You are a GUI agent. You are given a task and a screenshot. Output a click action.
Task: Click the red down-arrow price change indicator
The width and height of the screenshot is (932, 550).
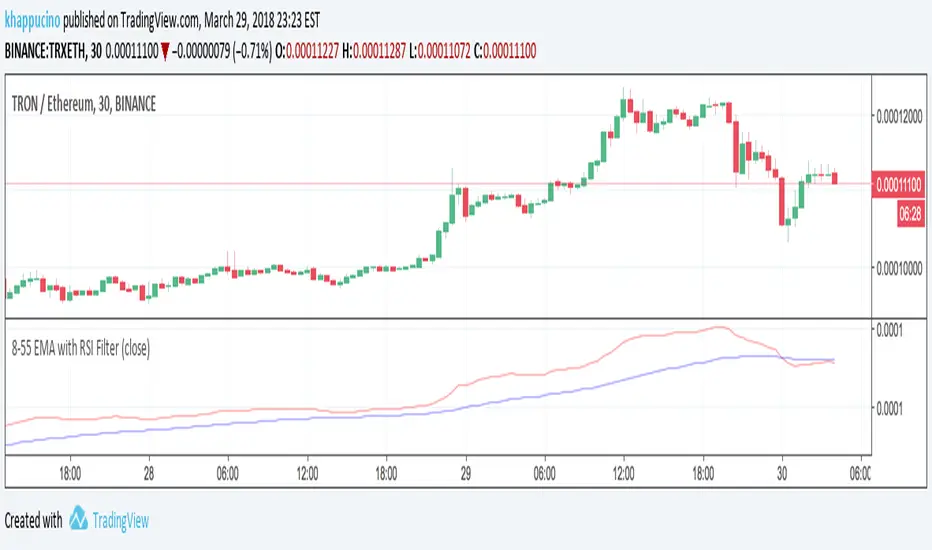click(165, 52)
